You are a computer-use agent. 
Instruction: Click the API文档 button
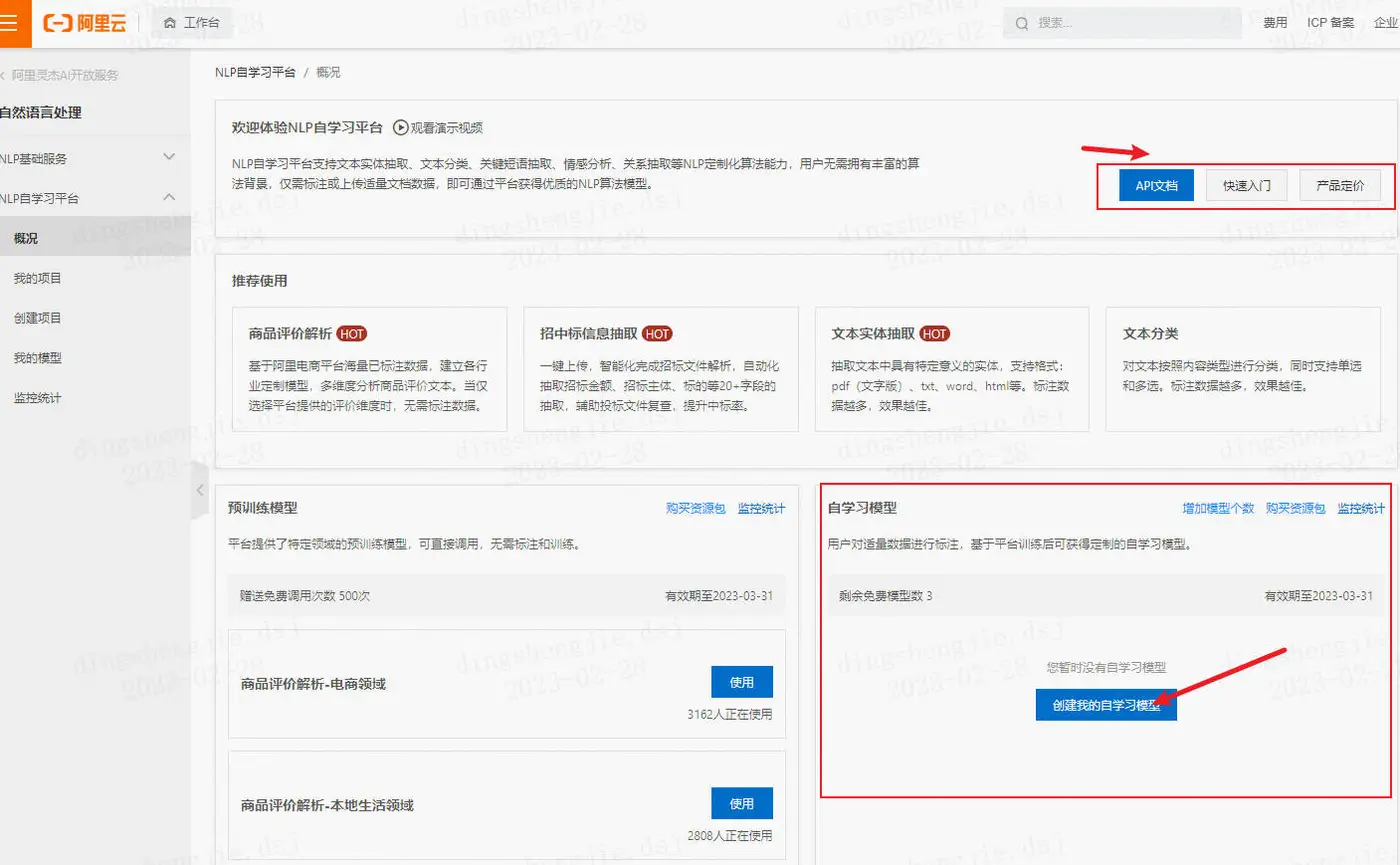point(1156,186)
